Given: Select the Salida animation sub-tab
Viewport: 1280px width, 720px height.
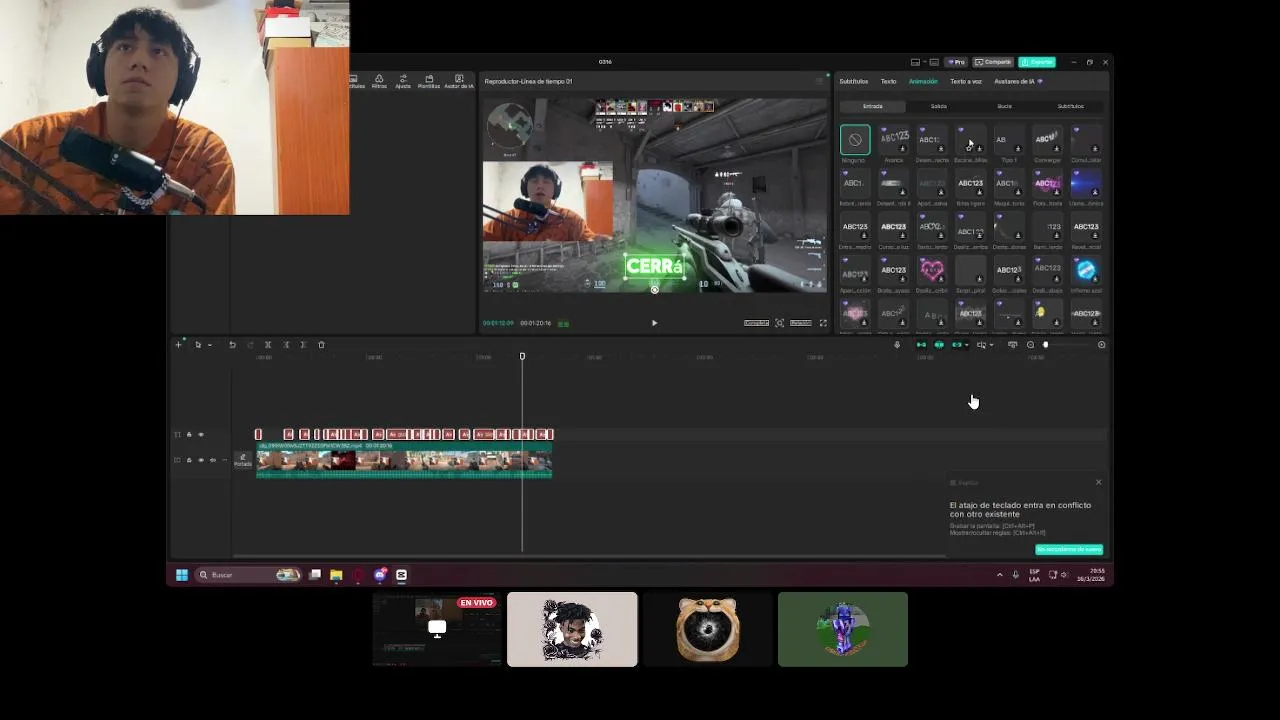Looking at the screenshot, I should (x=939, y=106).
